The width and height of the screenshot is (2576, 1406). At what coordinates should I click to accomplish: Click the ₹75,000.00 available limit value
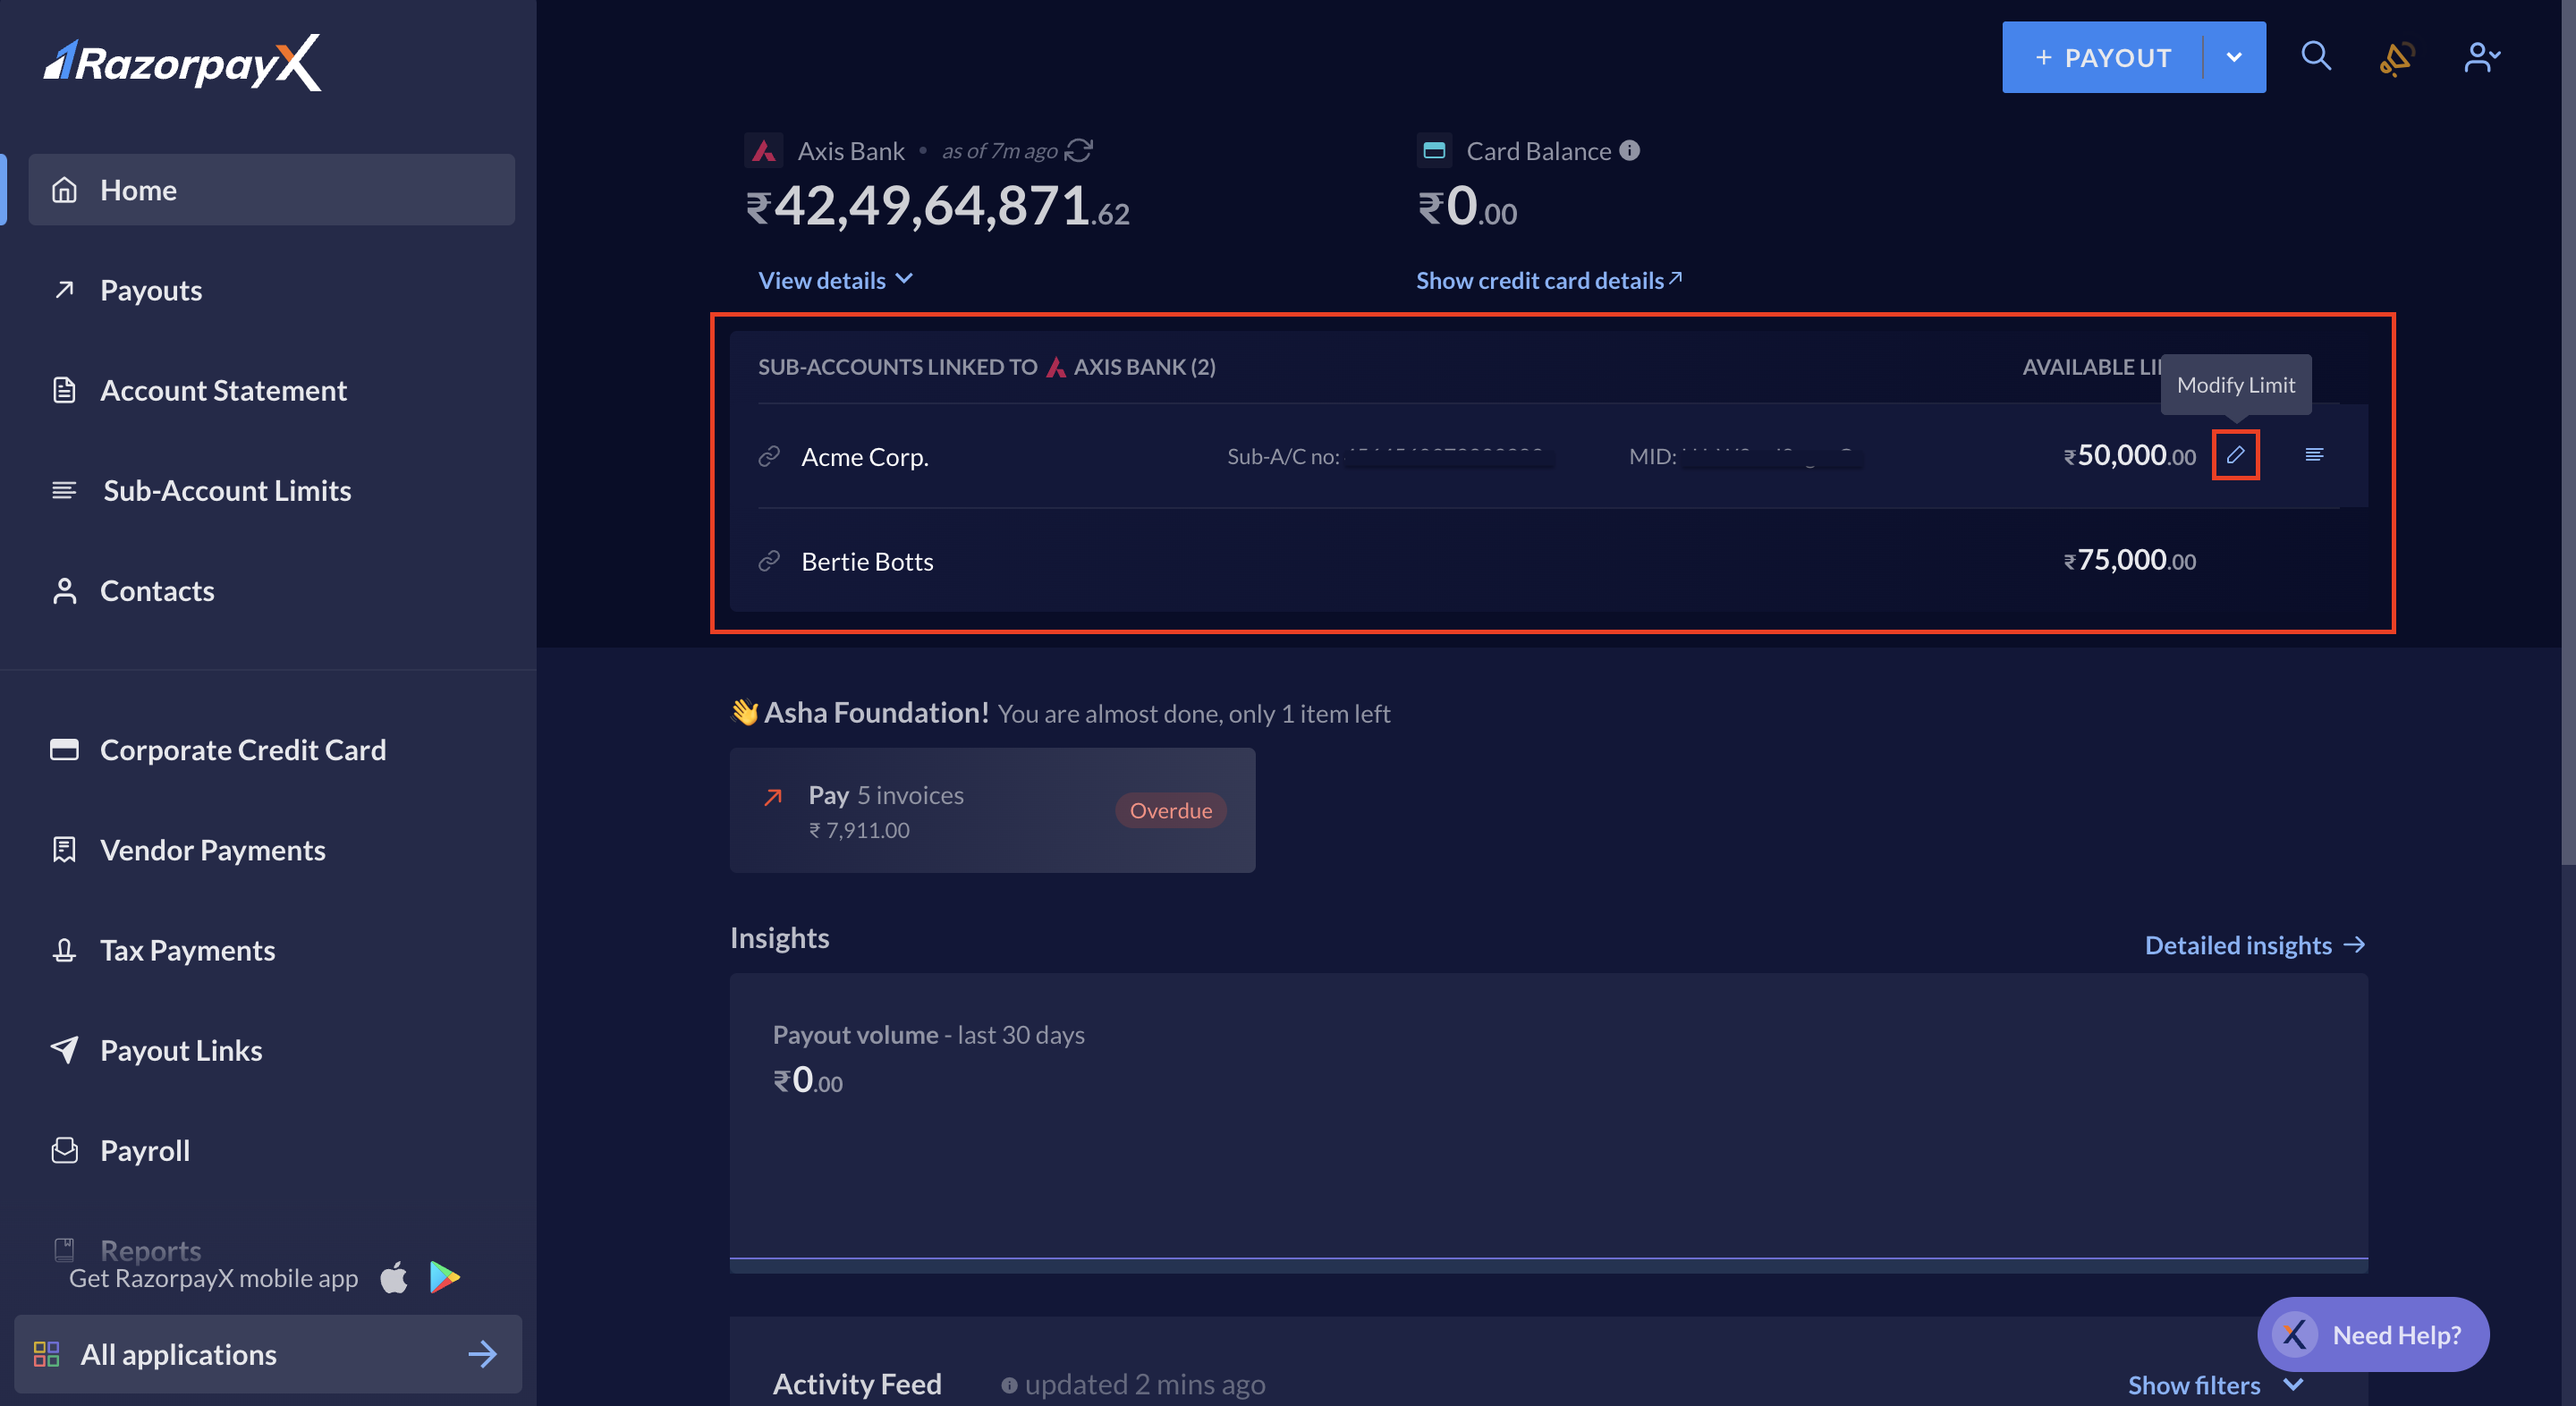tap(2130, 560)
